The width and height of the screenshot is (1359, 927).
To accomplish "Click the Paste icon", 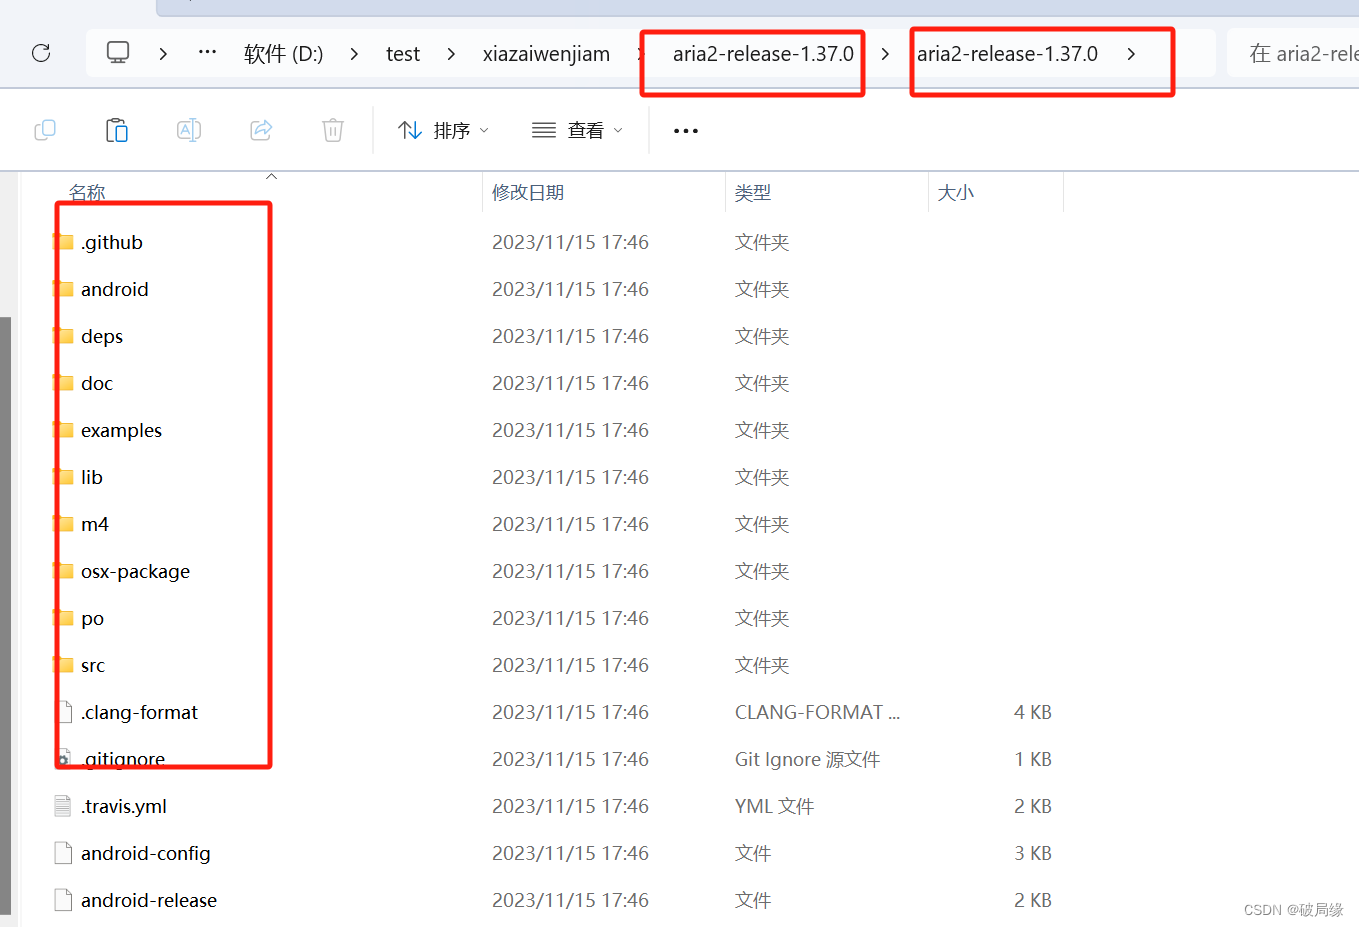I will pyautogui.click(x=116, y=130).
